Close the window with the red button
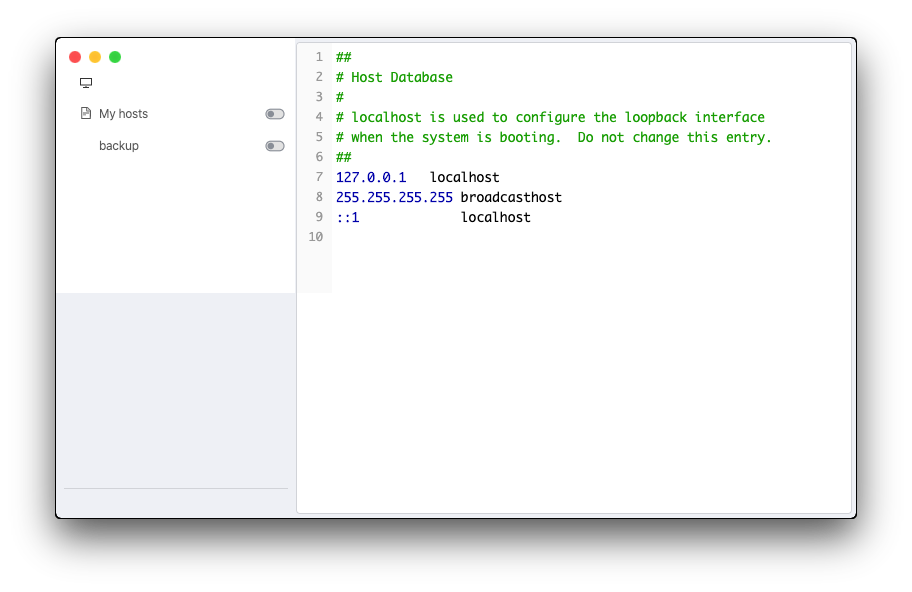The width and height of the screenshot is (912, 592). point(75,57)
